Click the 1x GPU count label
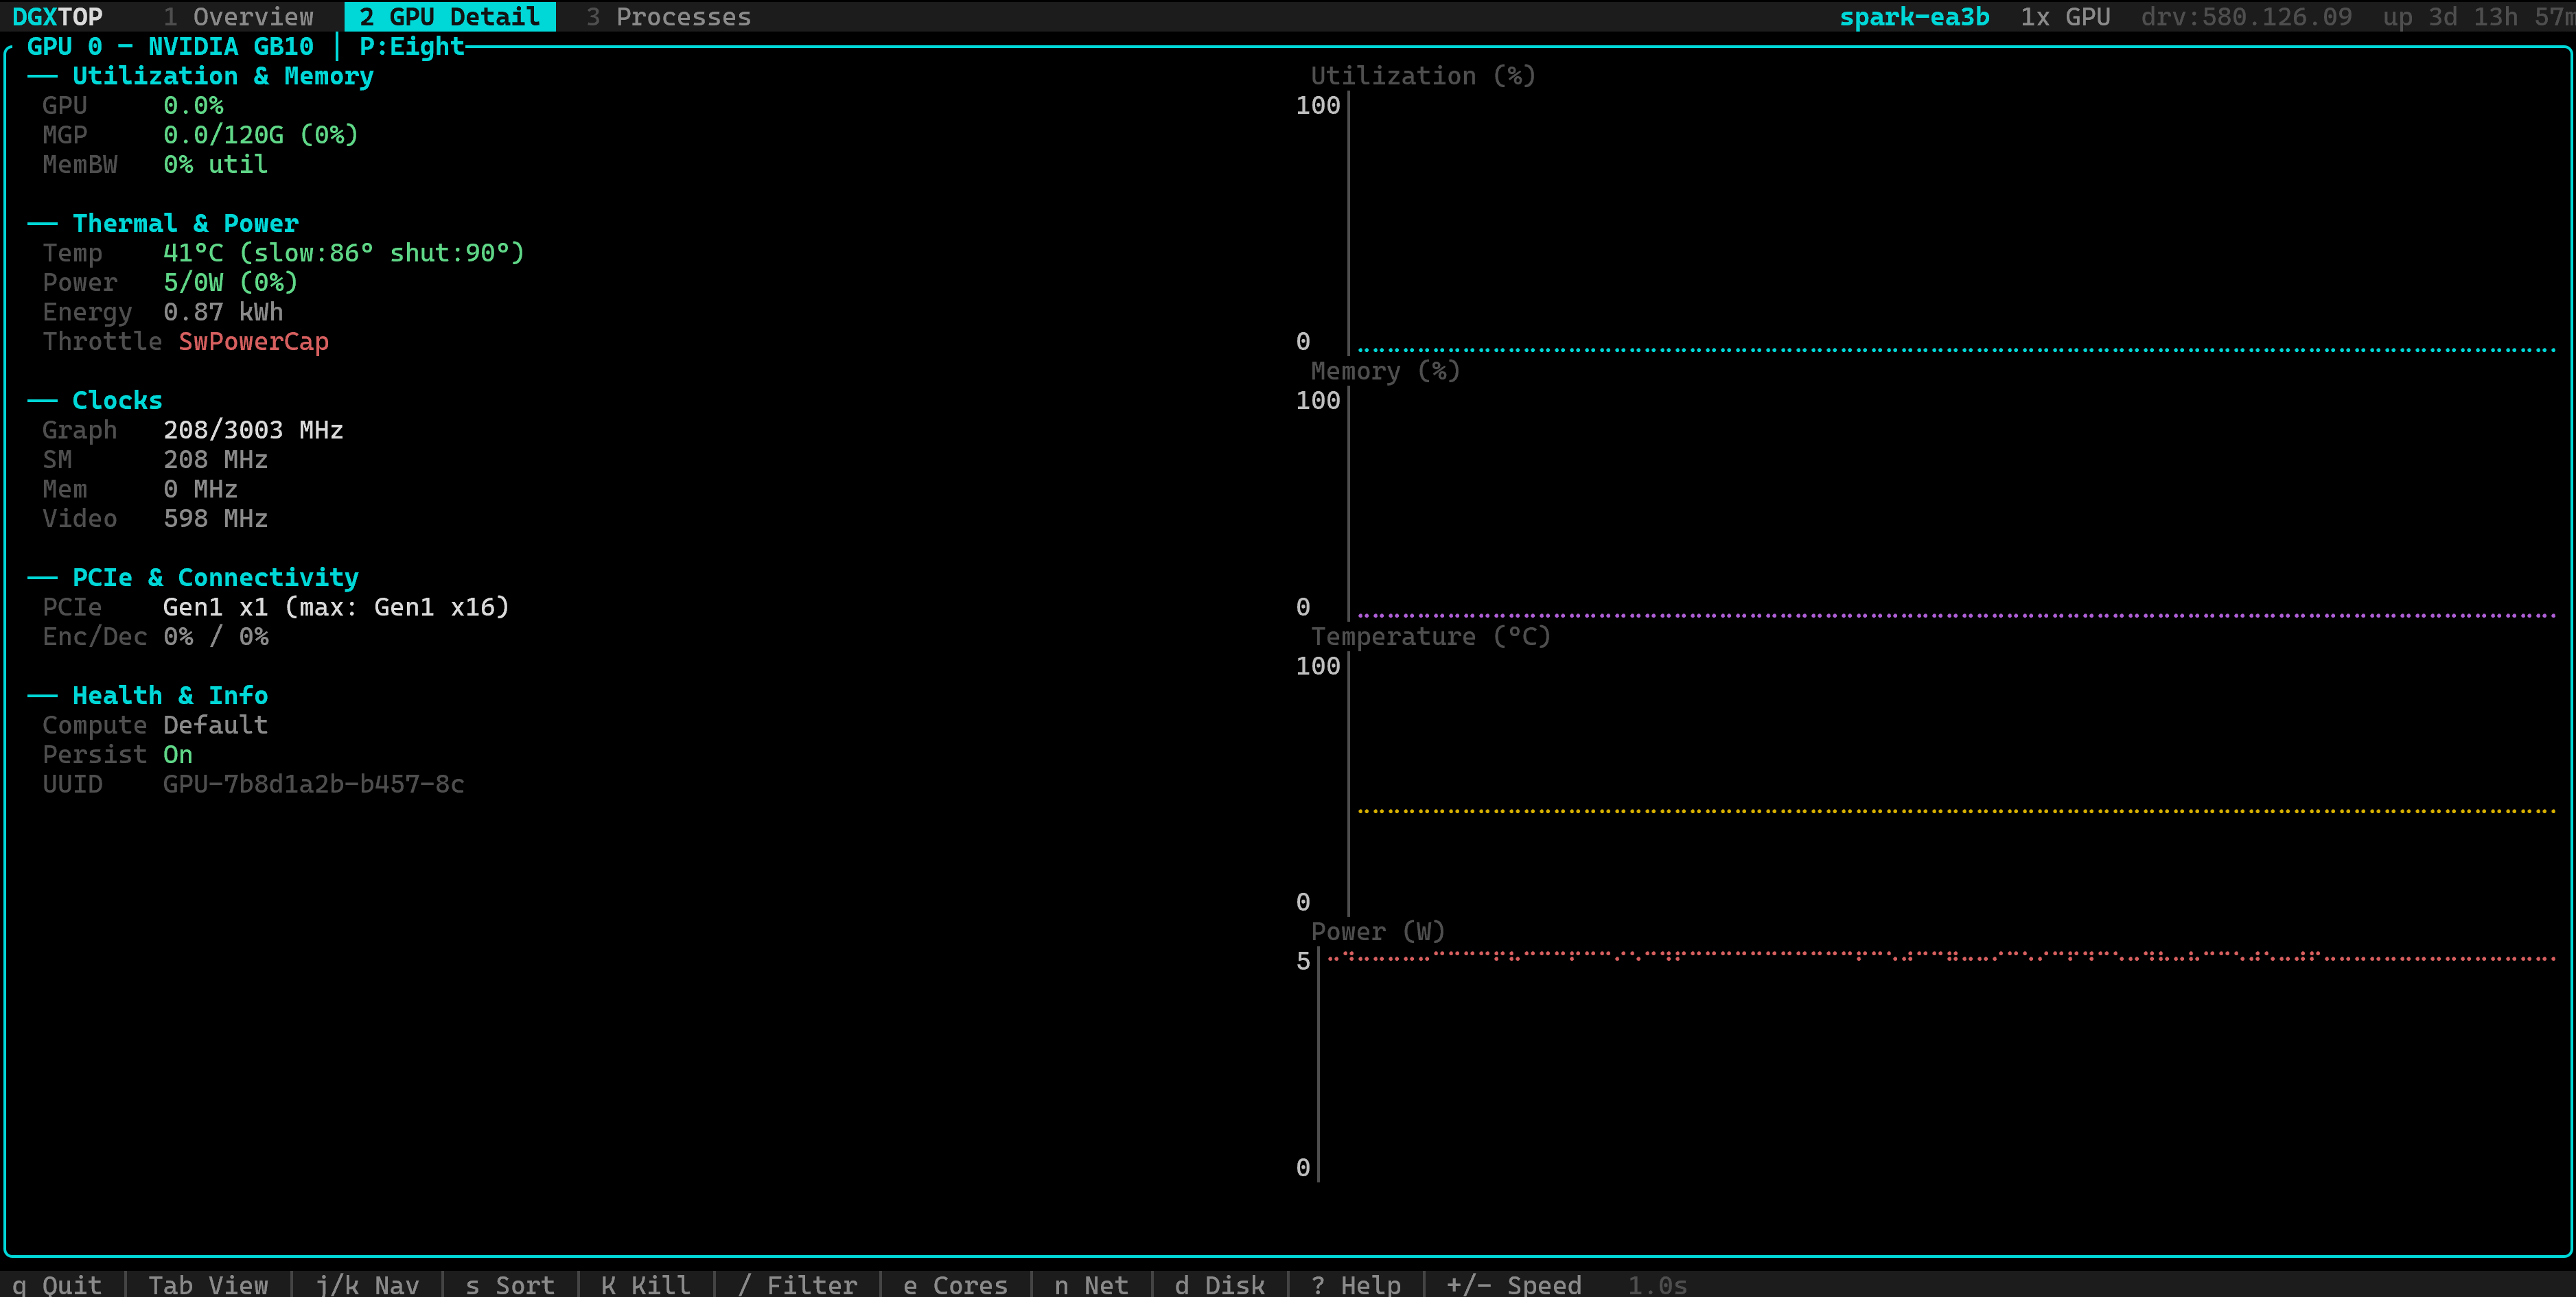 tap(2065, 17)
